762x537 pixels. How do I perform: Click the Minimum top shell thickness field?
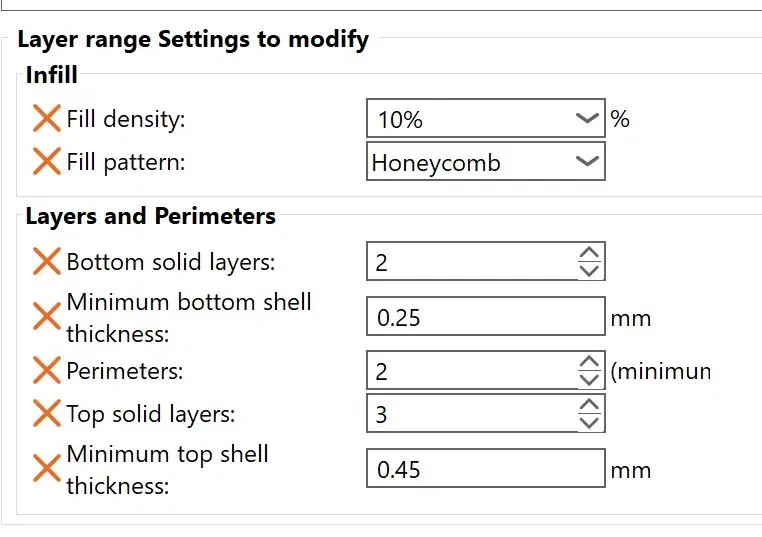click(x=485, y=469)
